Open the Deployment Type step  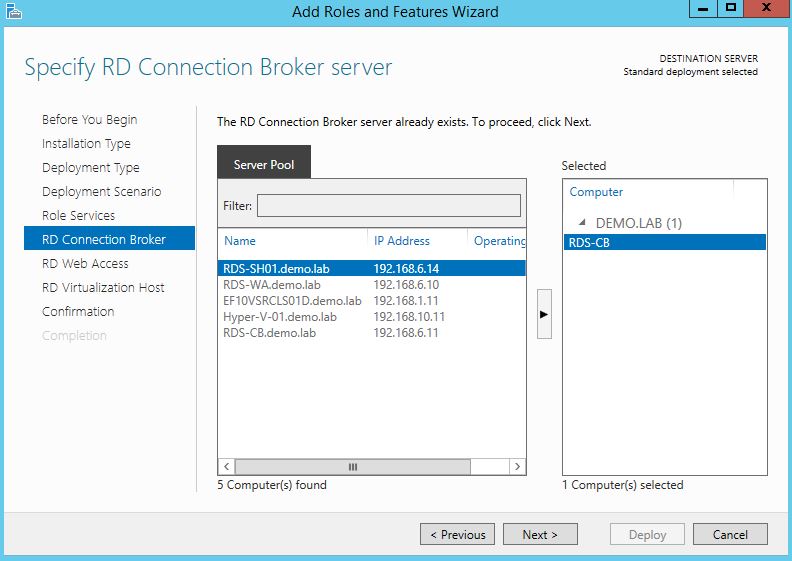(91, 168)
